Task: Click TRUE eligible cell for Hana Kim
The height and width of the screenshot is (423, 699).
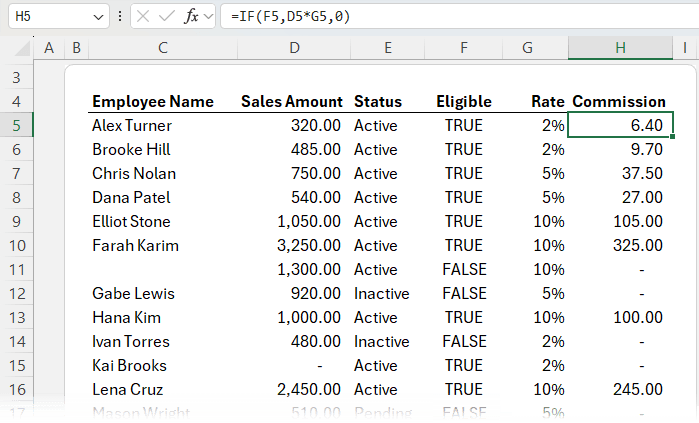Action: coord(464,318)
